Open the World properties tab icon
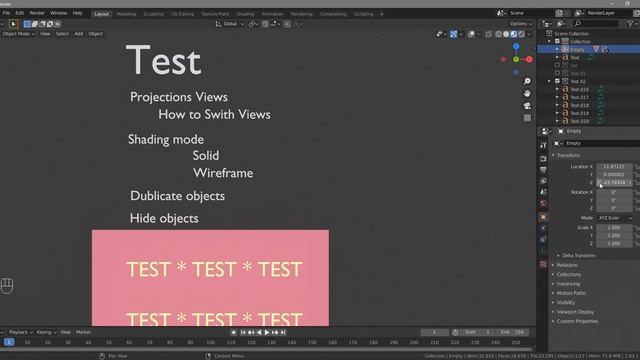This screenshot has width=640, height=360. coord(543,203)
